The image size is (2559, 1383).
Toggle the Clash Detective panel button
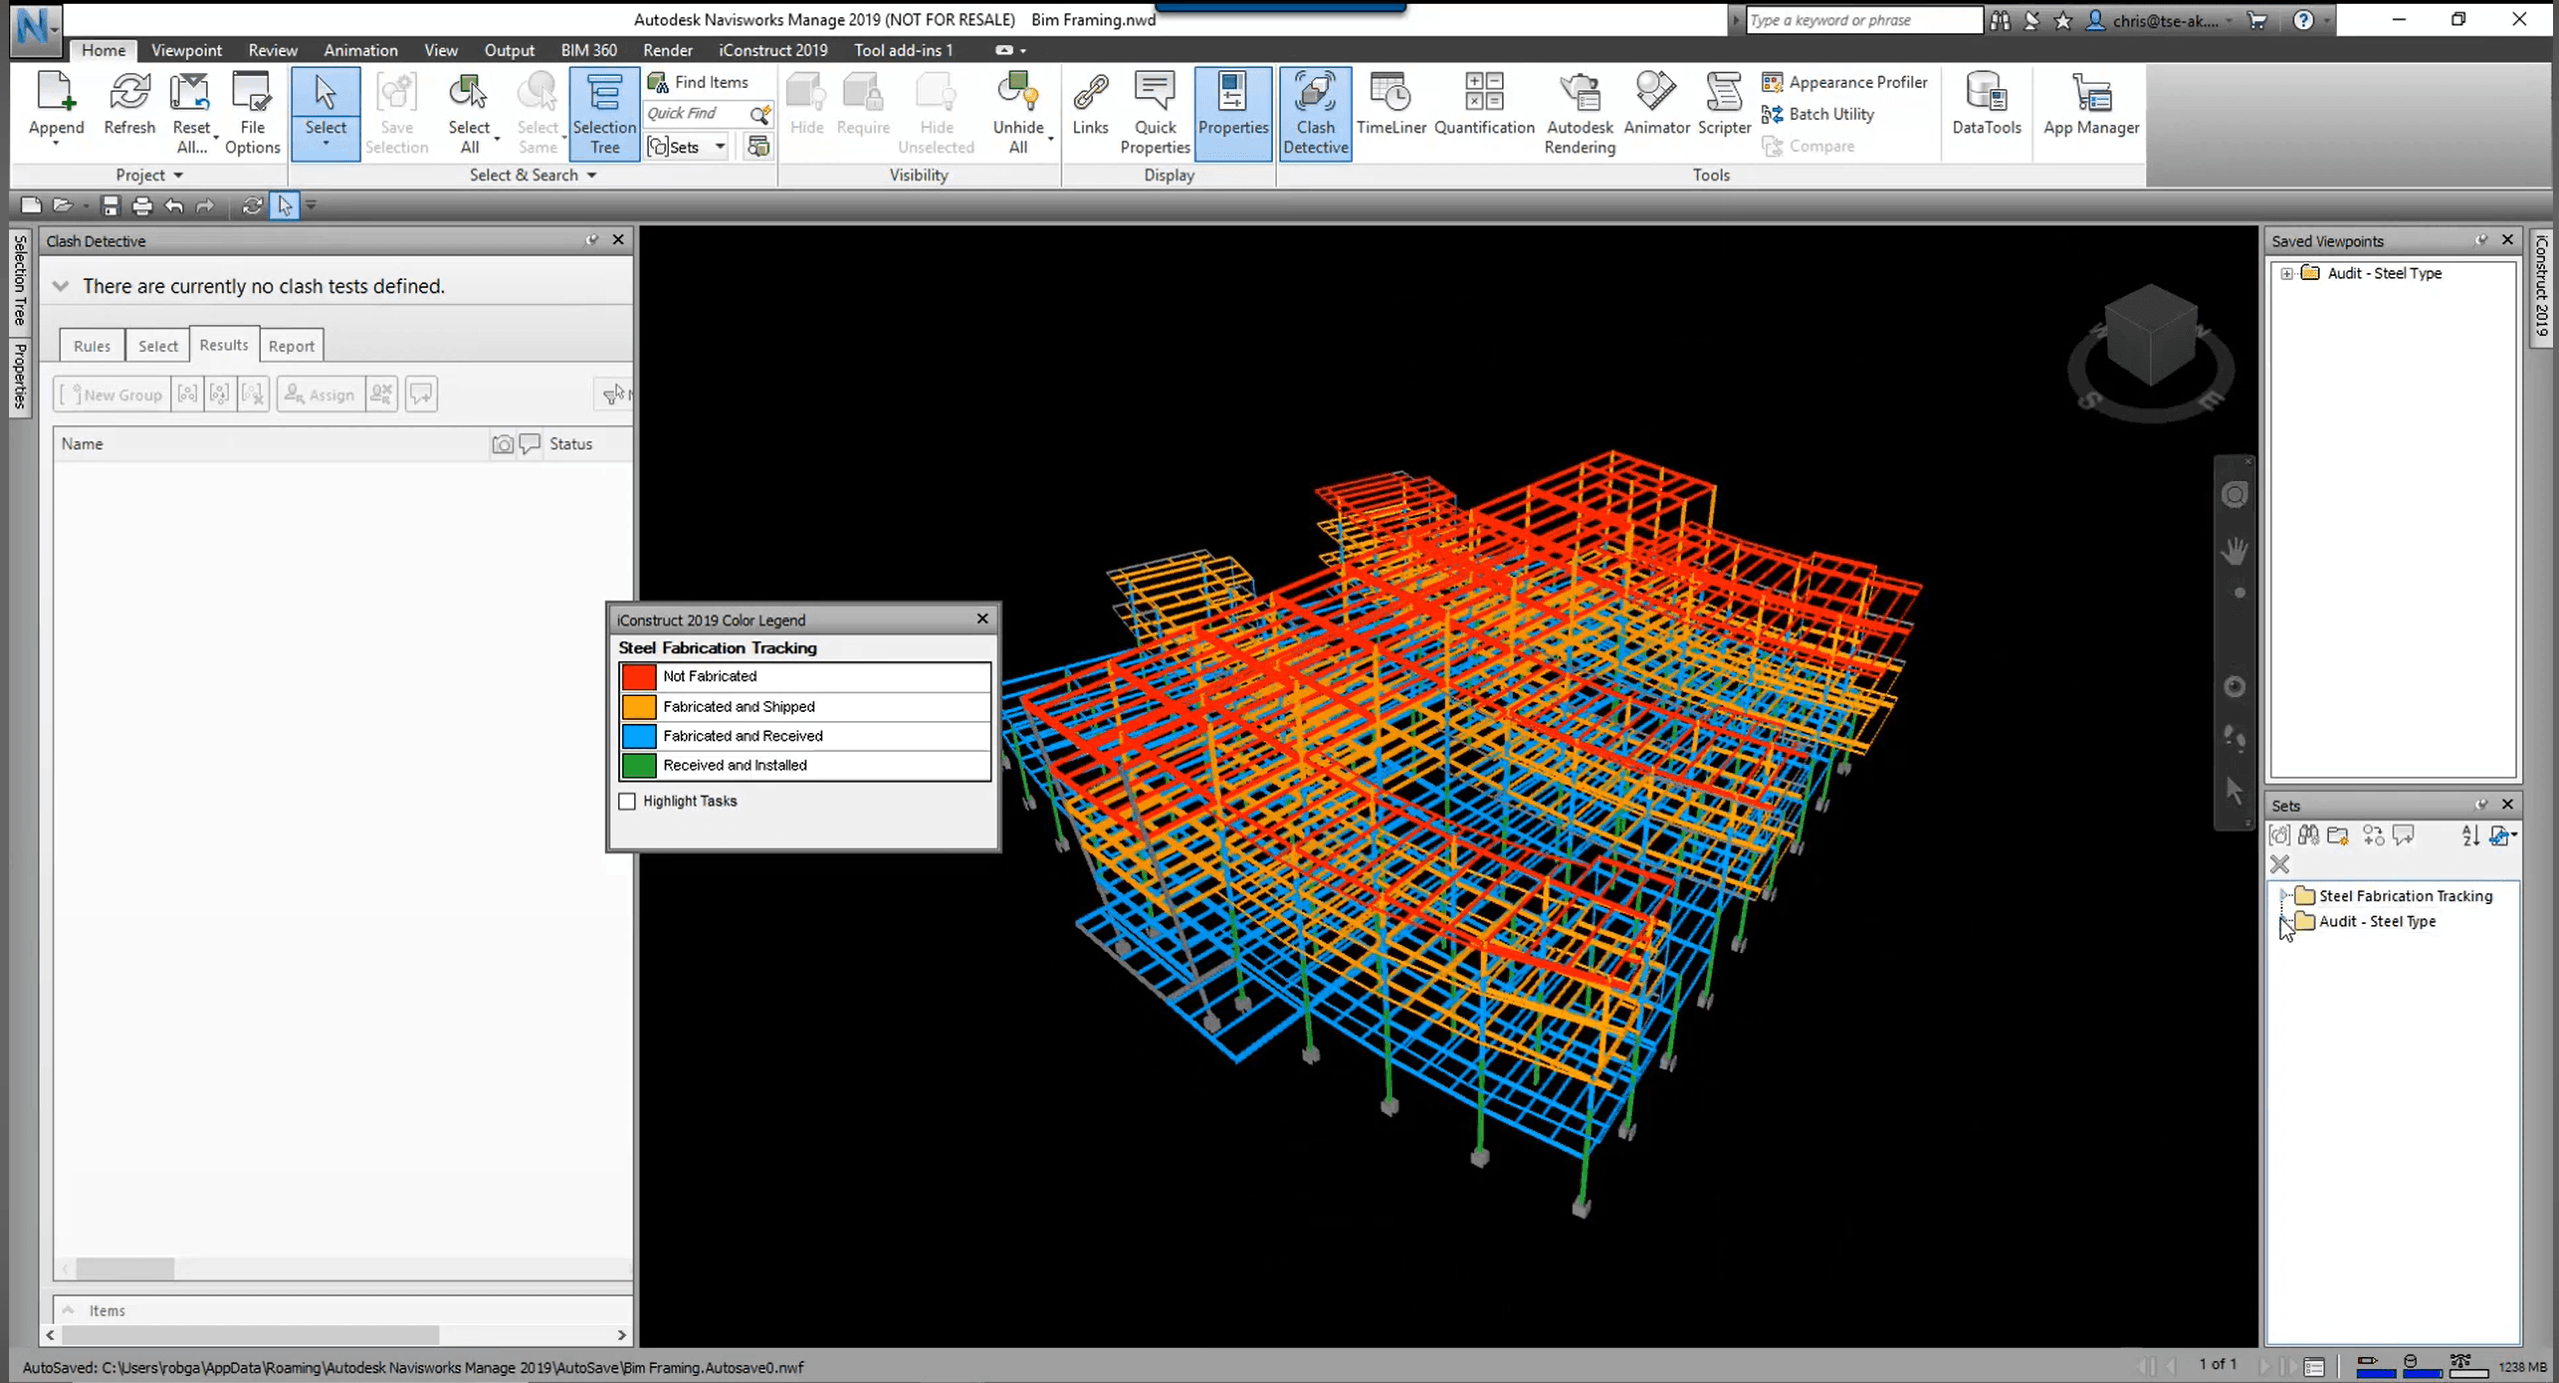pyautogui.click(x=1314, y=112)
